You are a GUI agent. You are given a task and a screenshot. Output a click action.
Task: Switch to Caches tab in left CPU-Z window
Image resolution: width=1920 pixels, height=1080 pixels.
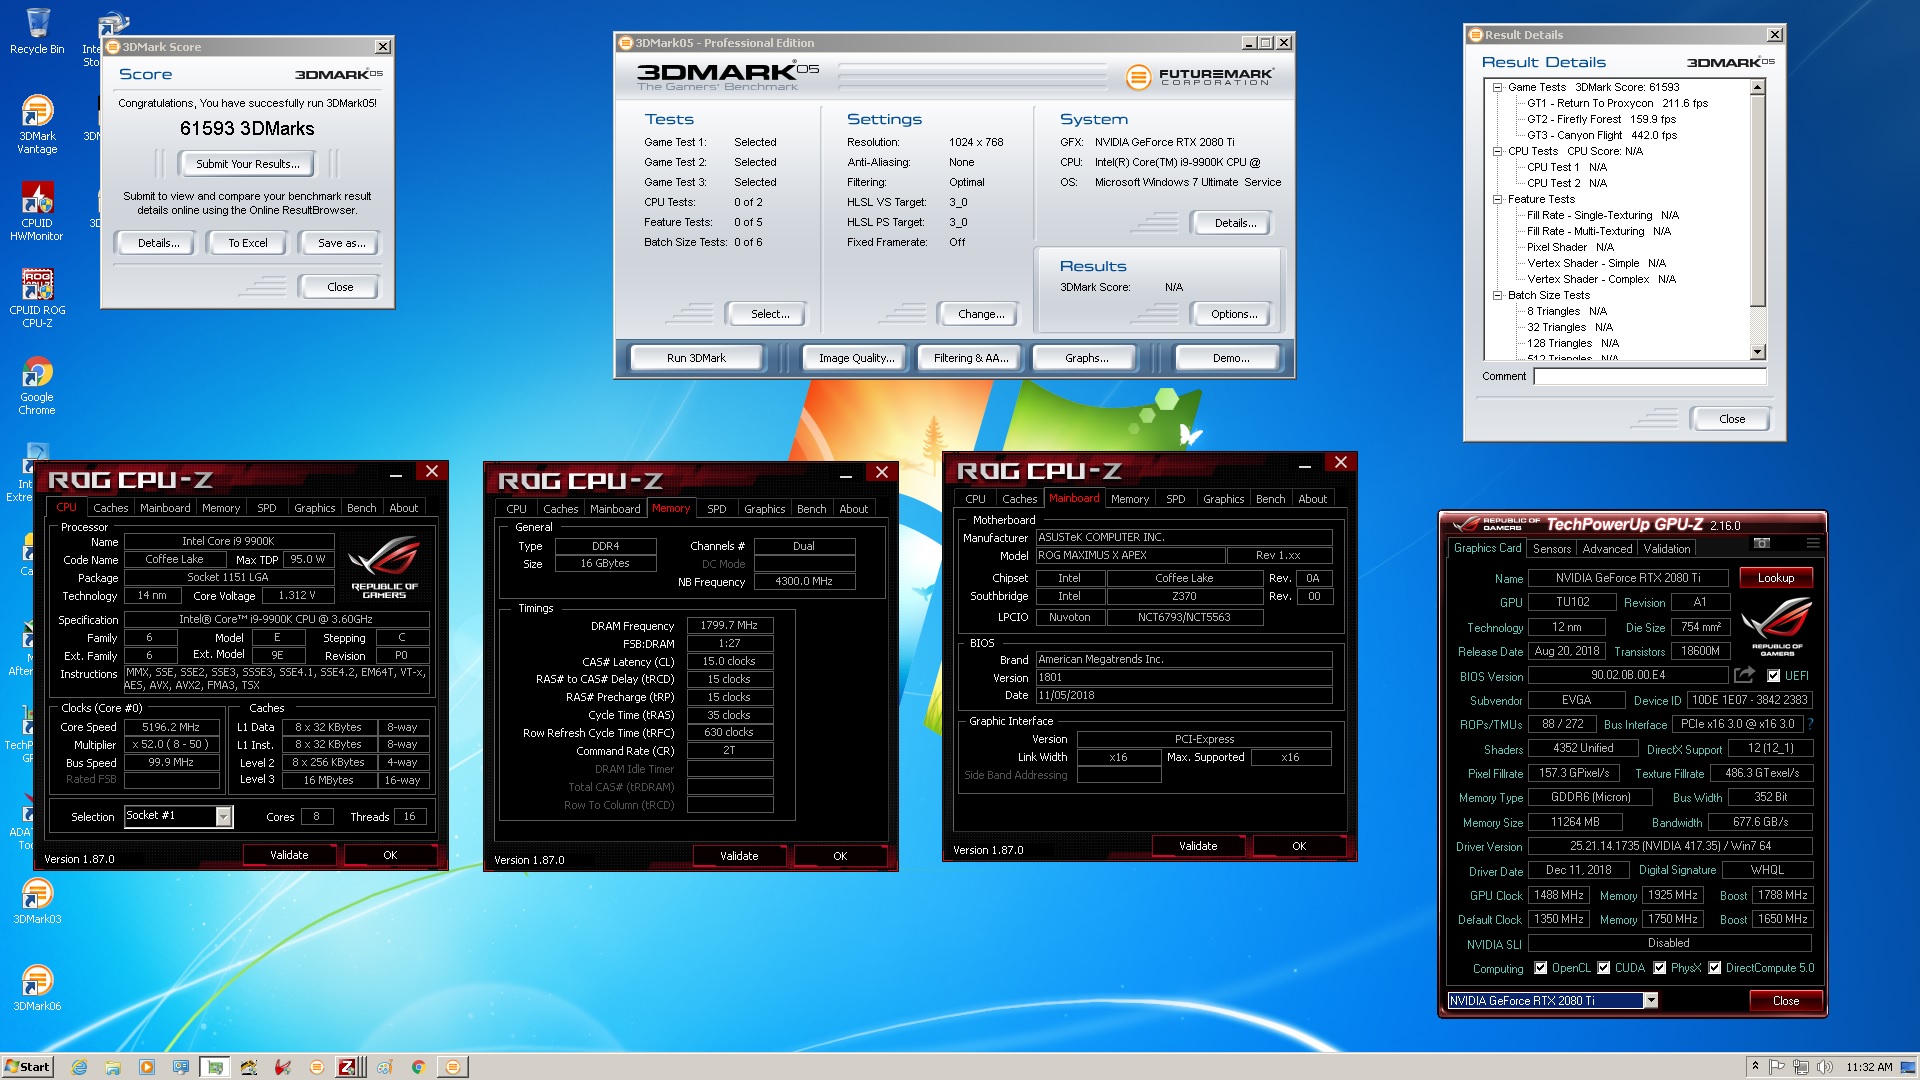point(110,508)
